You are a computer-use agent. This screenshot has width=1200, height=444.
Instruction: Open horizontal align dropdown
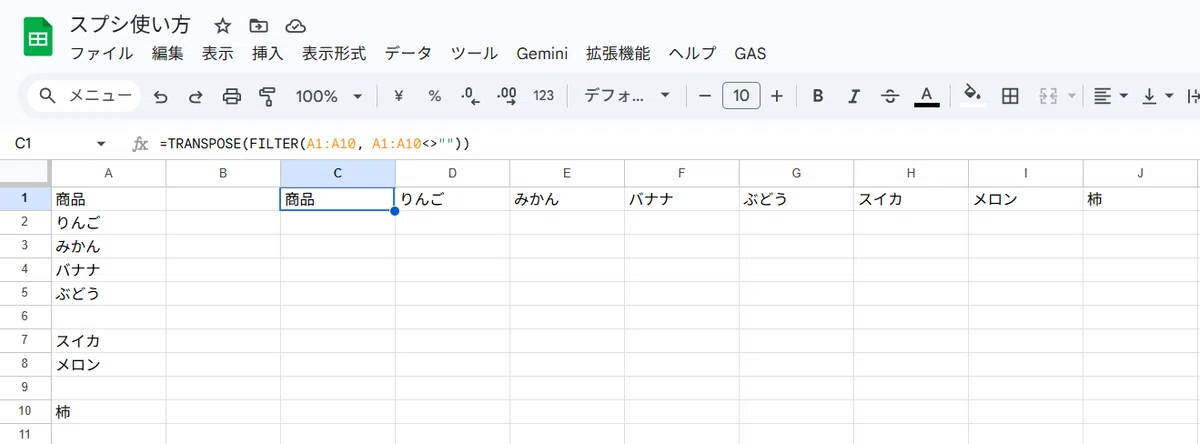pyautogui.click(x=1110, y=96)
